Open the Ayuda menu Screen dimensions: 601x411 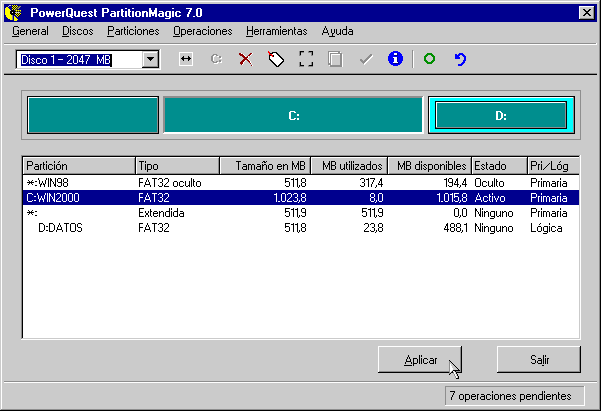click(337, 31)
